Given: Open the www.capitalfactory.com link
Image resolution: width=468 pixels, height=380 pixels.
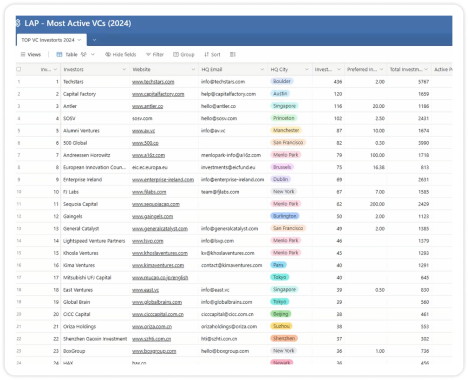Looking at the screenshot, I should tap(158, 94).
